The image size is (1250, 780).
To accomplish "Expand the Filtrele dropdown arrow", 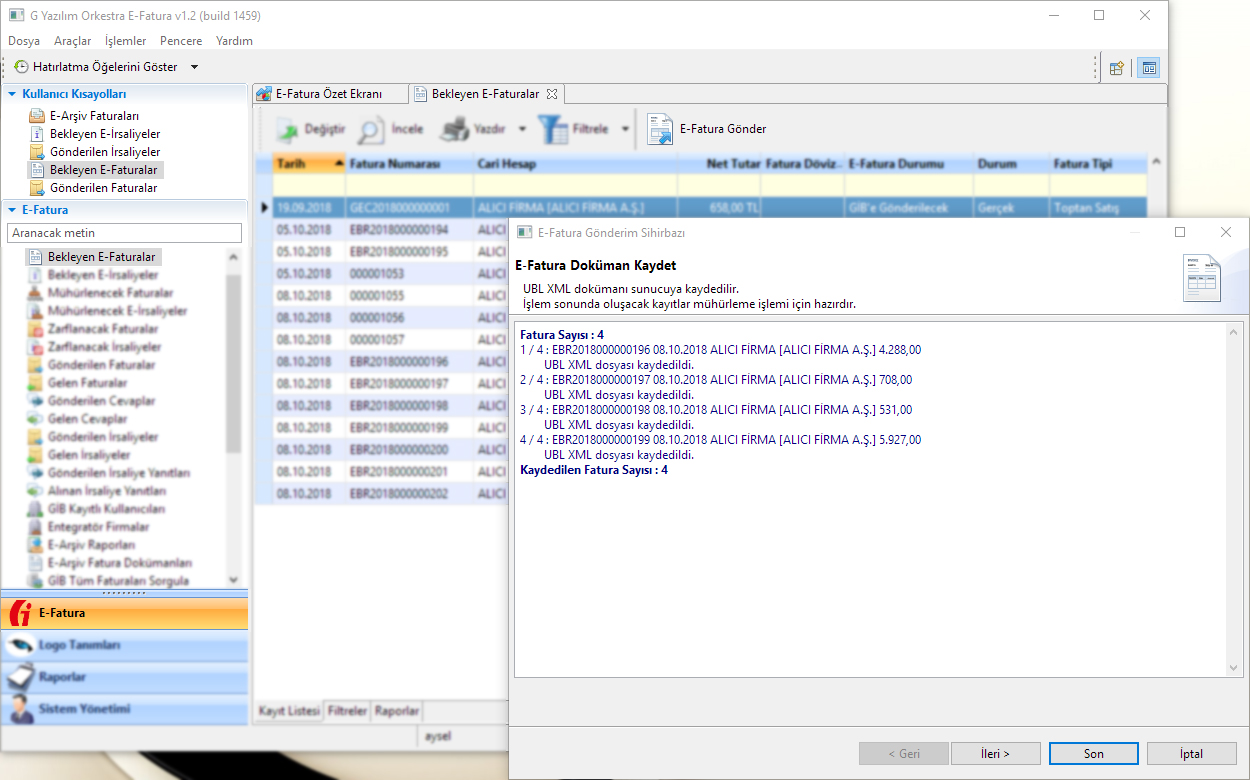I will (625, 130).
